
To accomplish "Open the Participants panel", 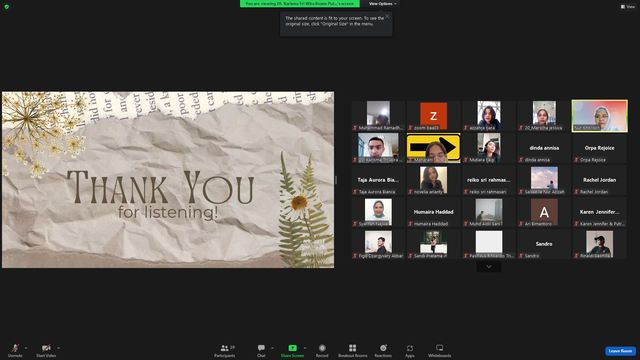I will point(225,350).
